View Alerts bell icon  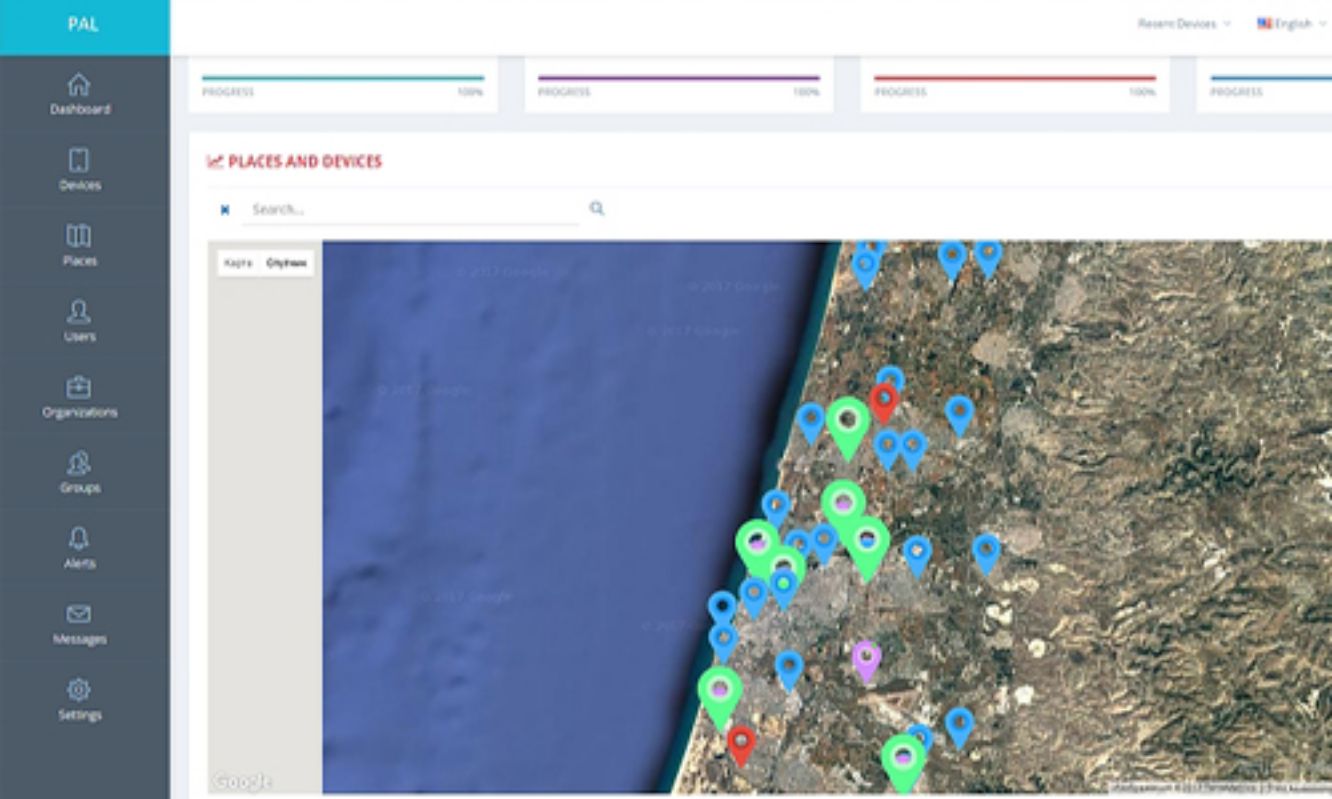[x=79, y=540]
